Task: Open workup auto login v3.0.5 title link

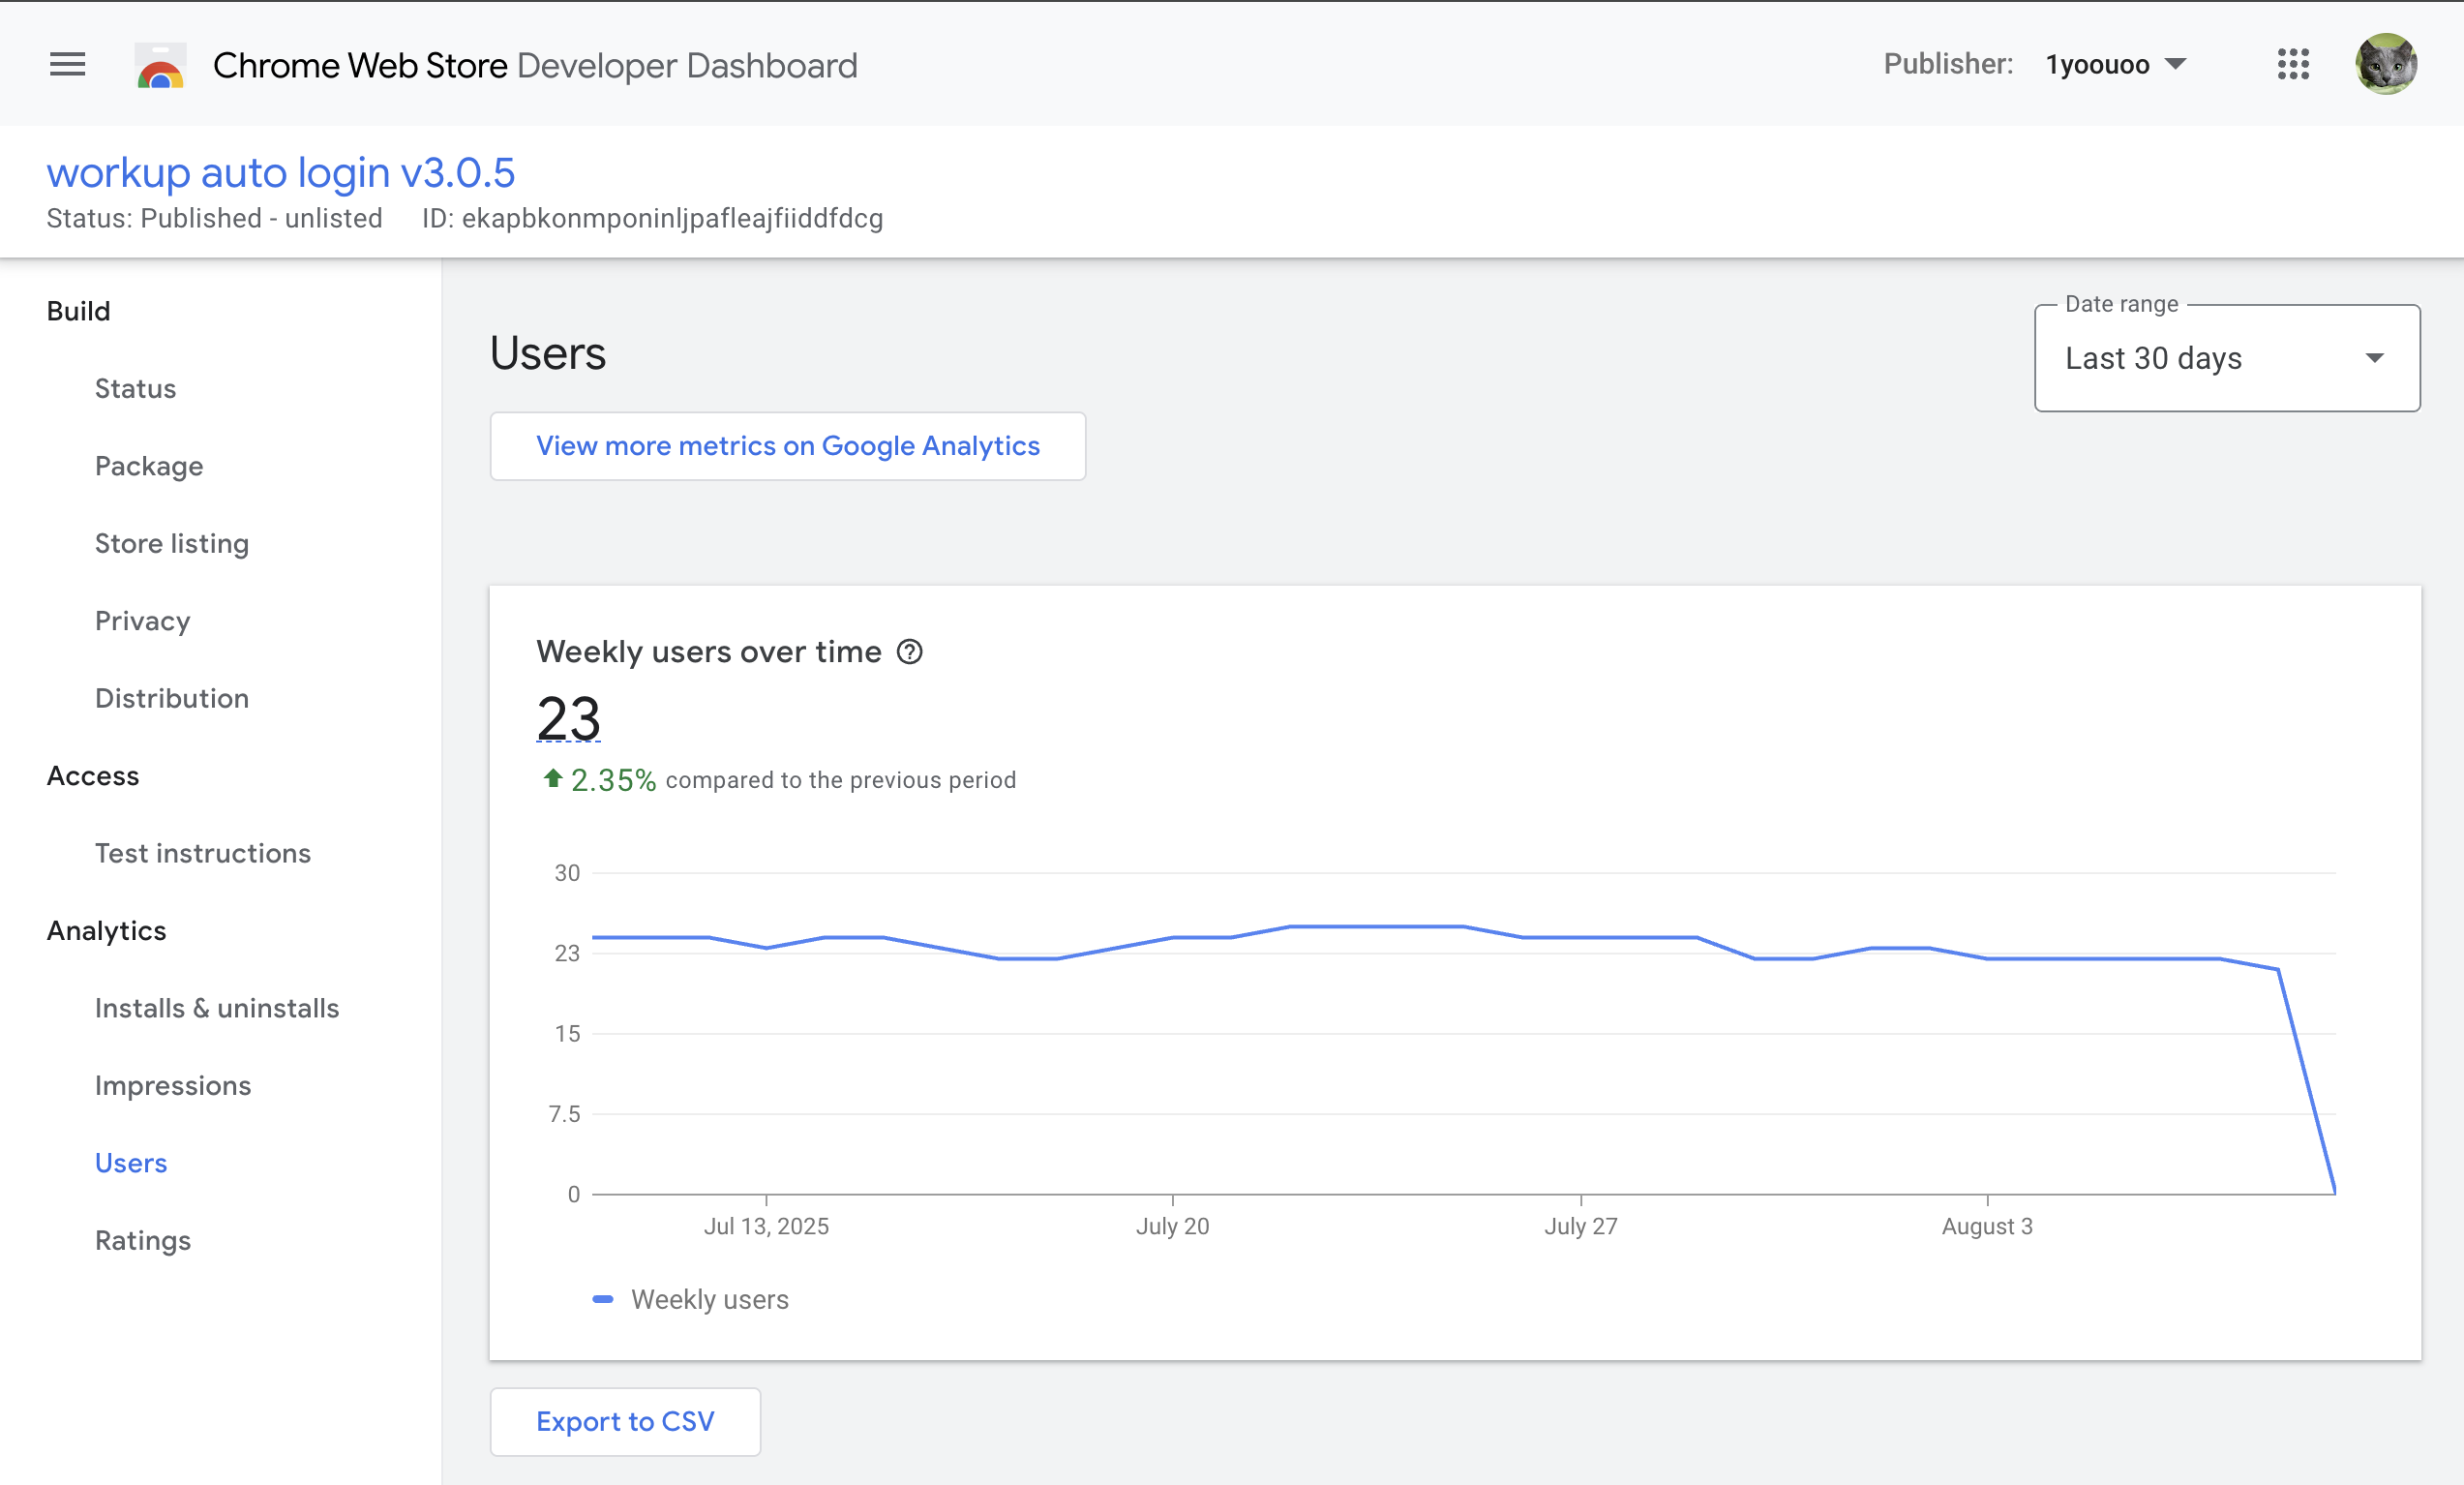Action: (281, 173)
